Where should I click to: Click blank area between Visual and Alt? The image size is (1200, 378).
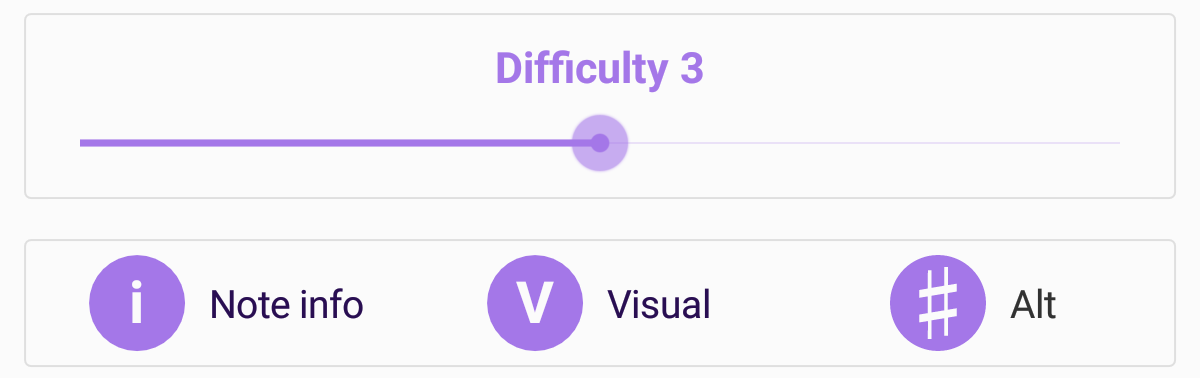(x=800, y=304)
